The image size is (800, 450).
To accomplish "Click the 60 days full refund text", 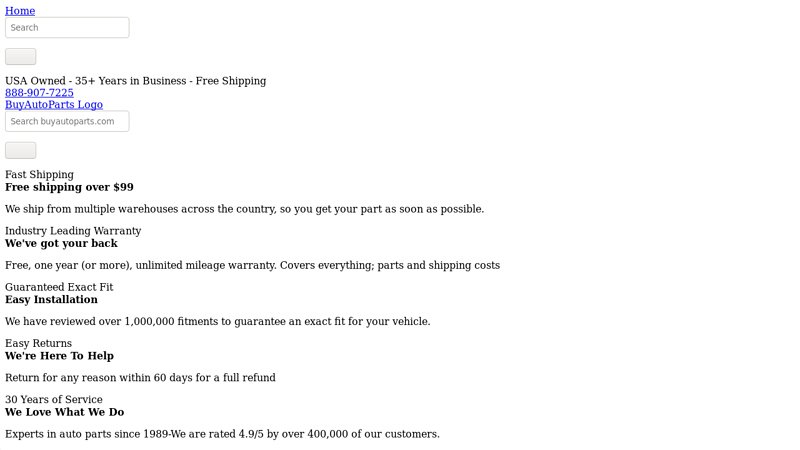I will pyautogui.click(x=140, y=378).
